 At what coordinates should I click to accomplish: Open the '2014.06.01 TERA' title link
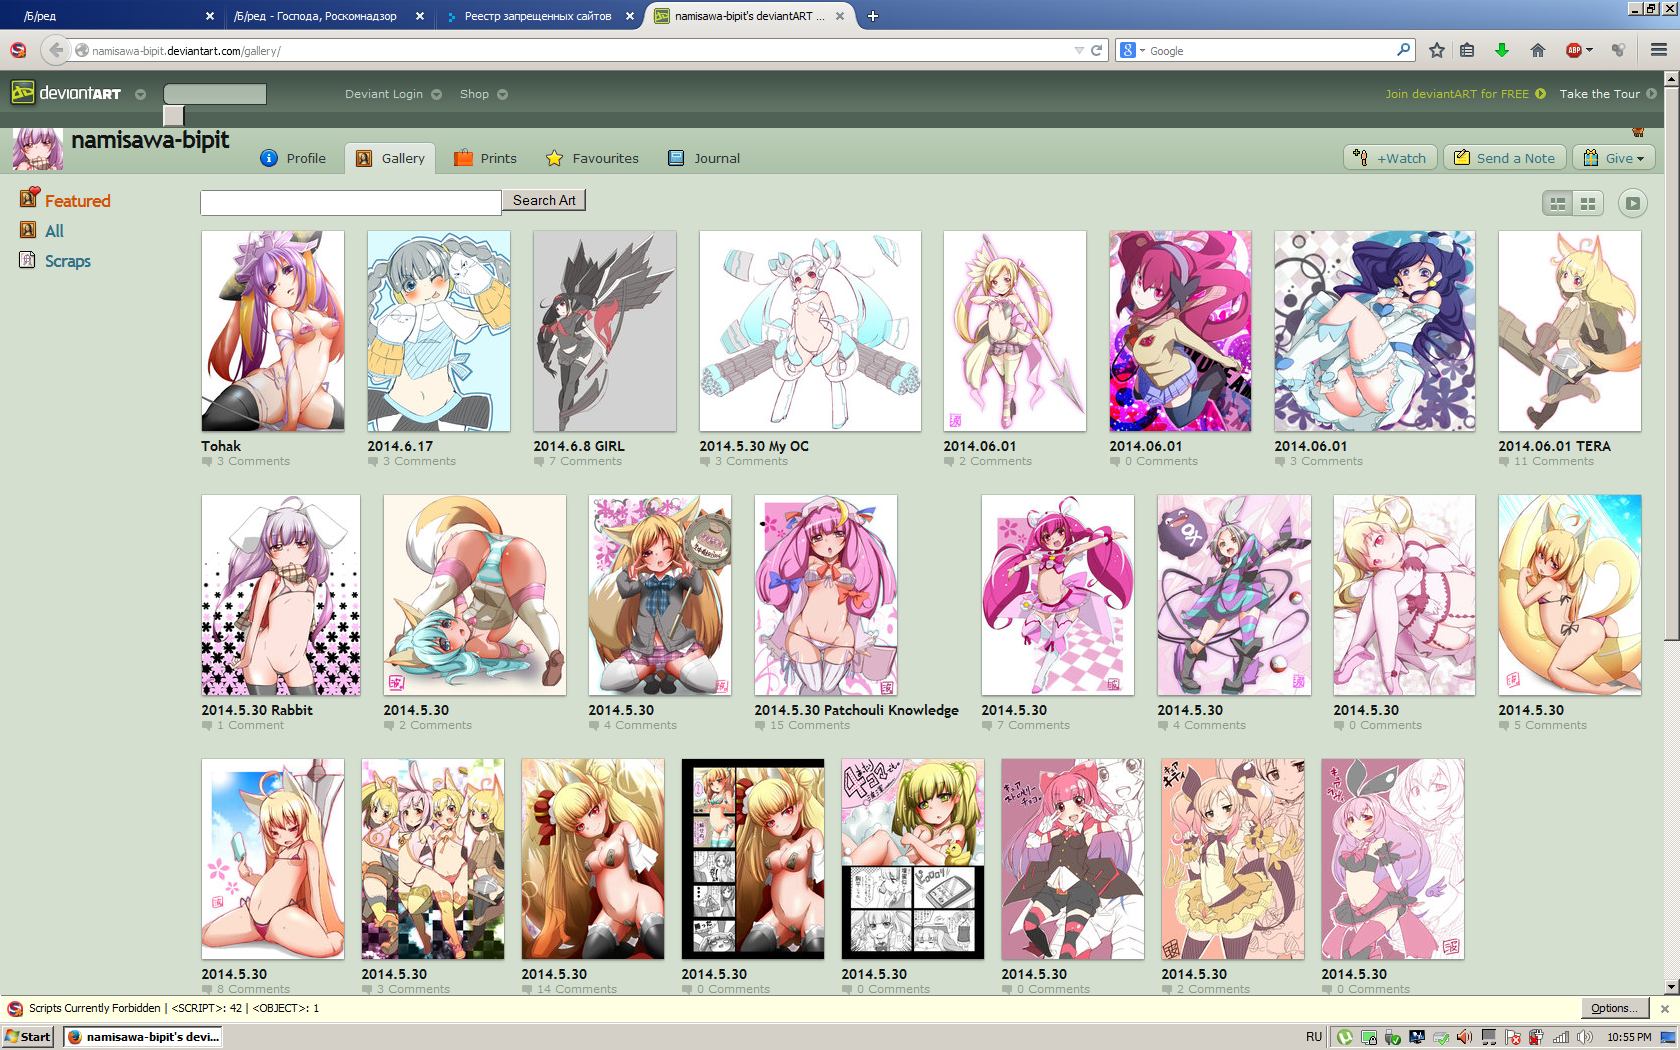click(x=1554, y=446)
